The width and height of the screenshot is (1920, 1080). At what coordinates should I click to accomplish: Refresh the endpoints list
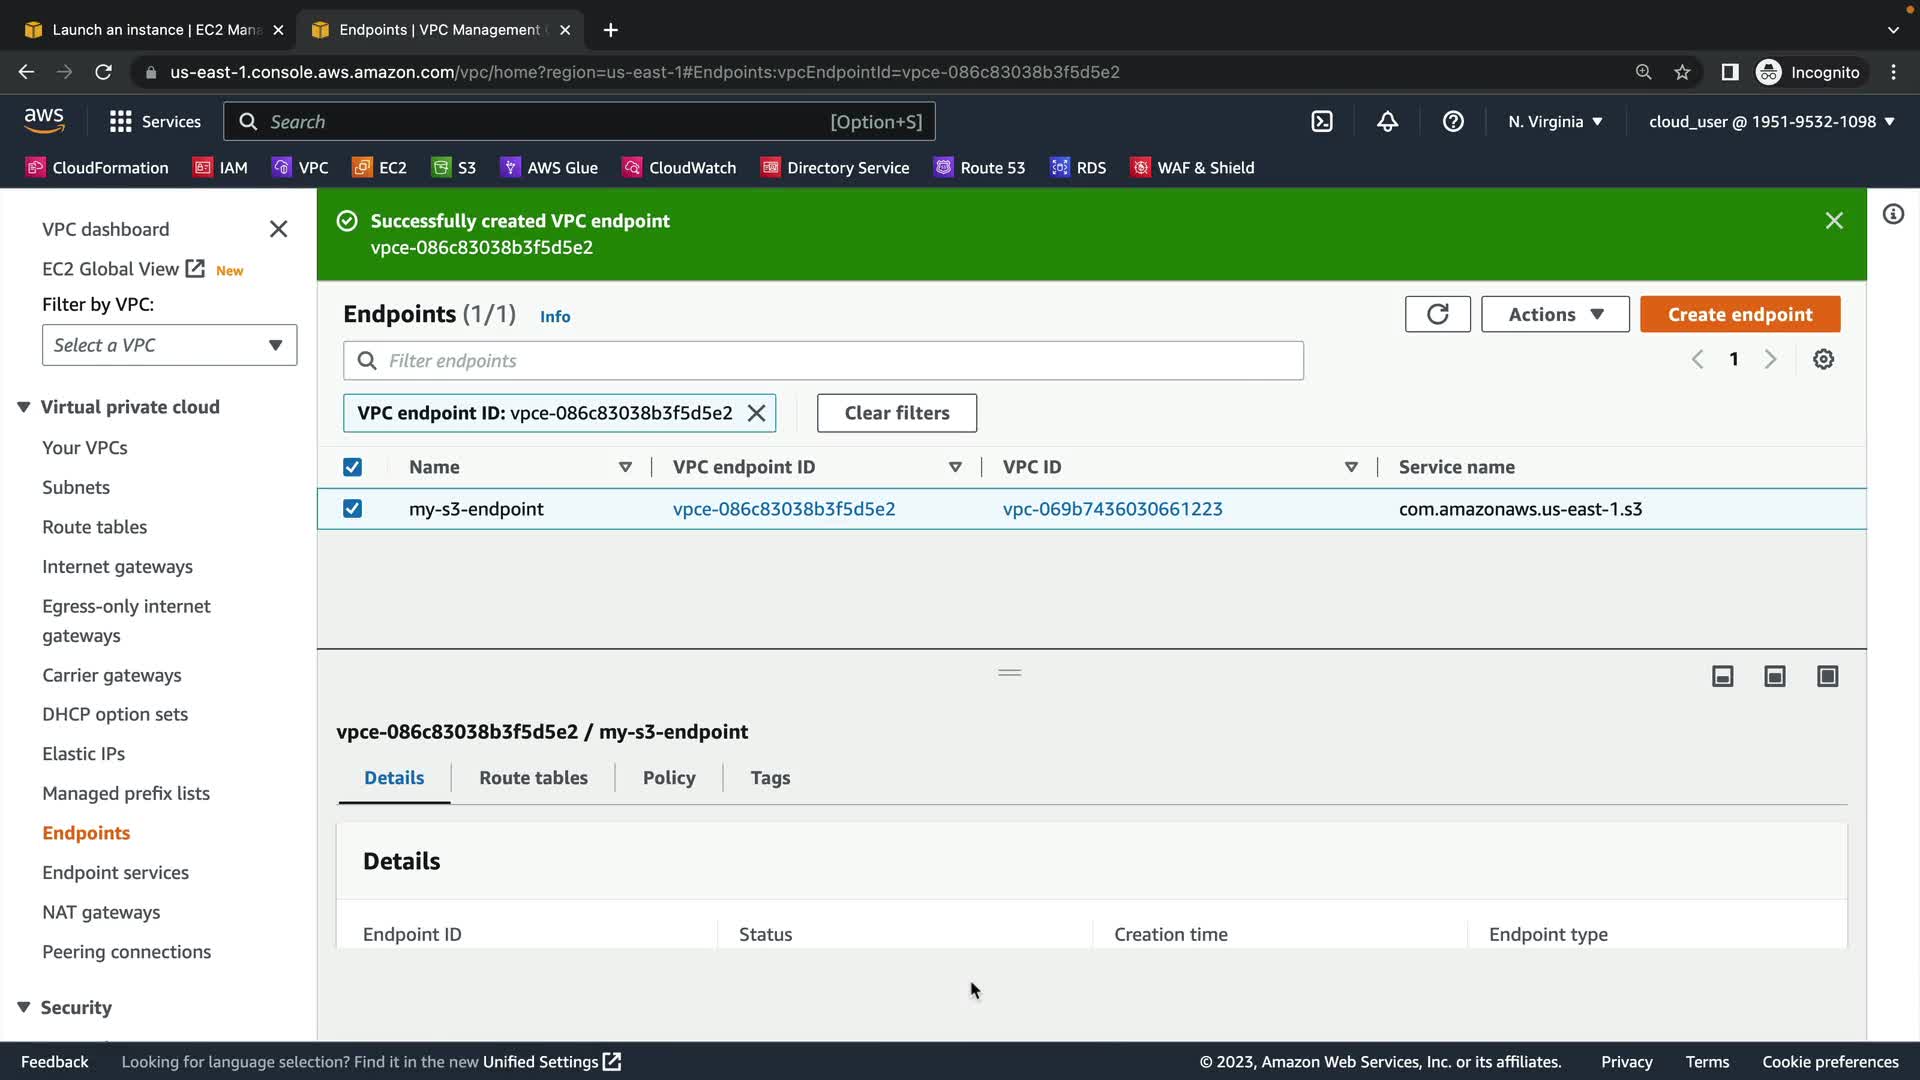pos(1437,314)
